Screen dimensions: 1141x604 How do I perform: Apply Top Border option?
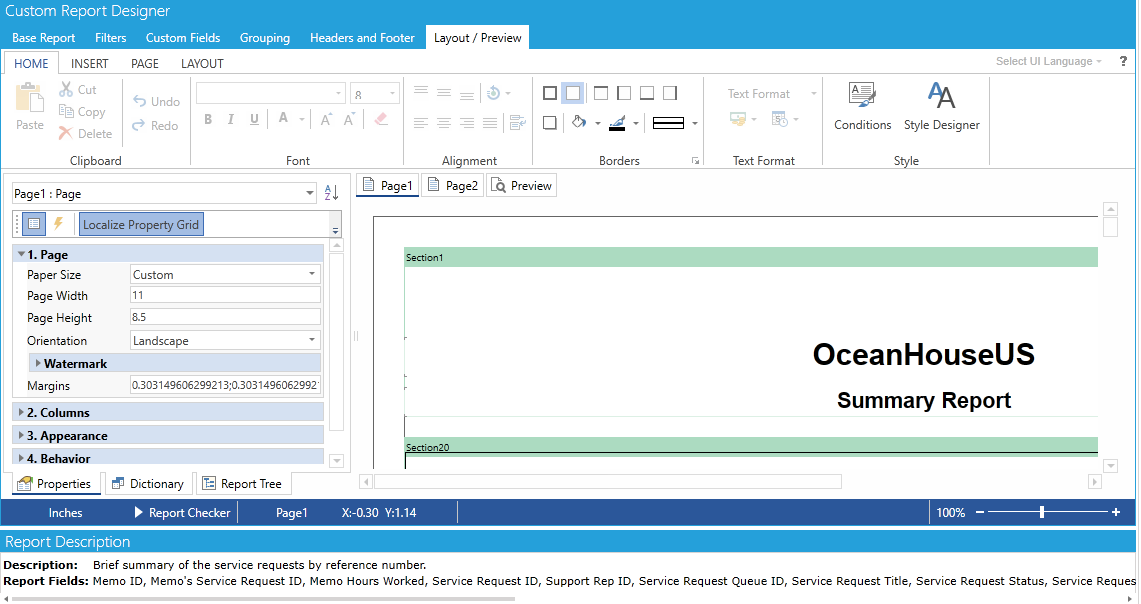pos(600,92)
